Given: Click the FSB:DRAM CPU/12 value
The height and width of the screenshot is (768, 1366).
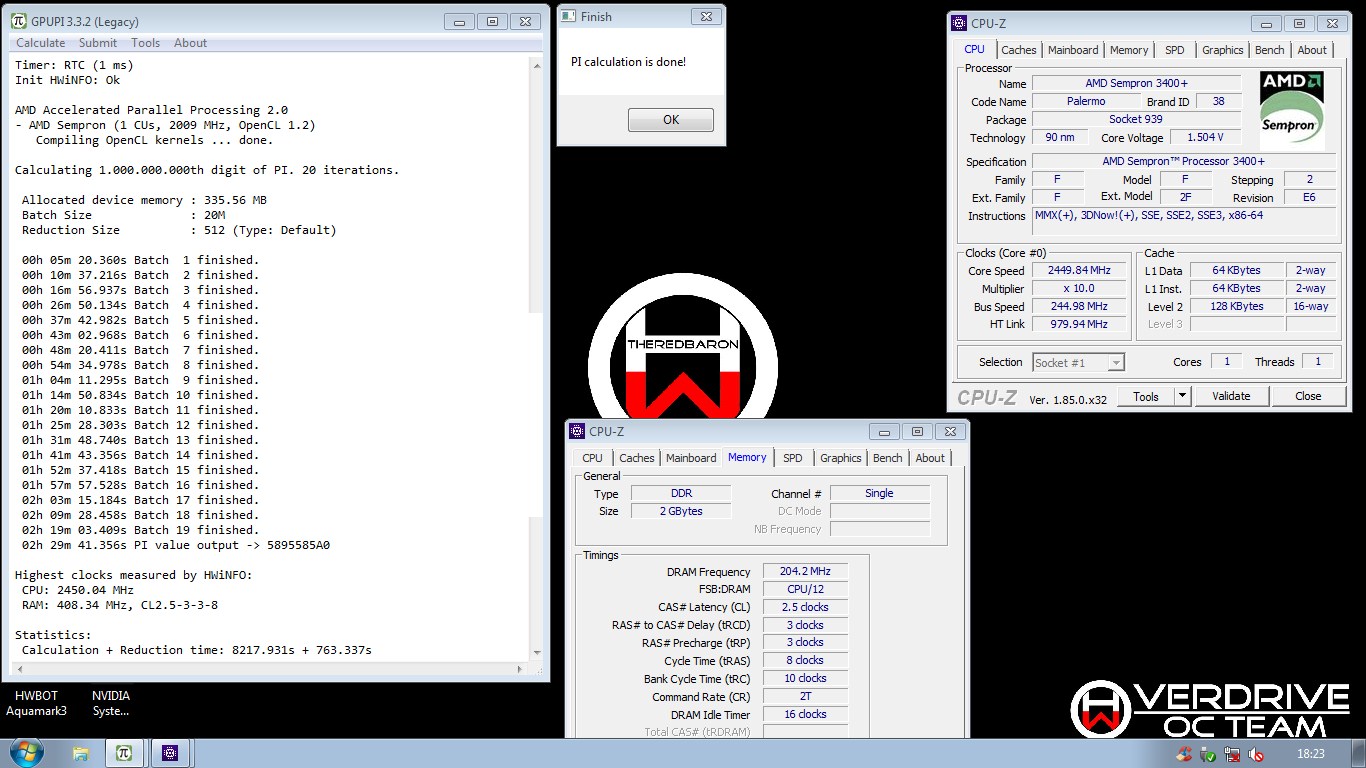Looking at the screenshot, I should click(805, 589).
